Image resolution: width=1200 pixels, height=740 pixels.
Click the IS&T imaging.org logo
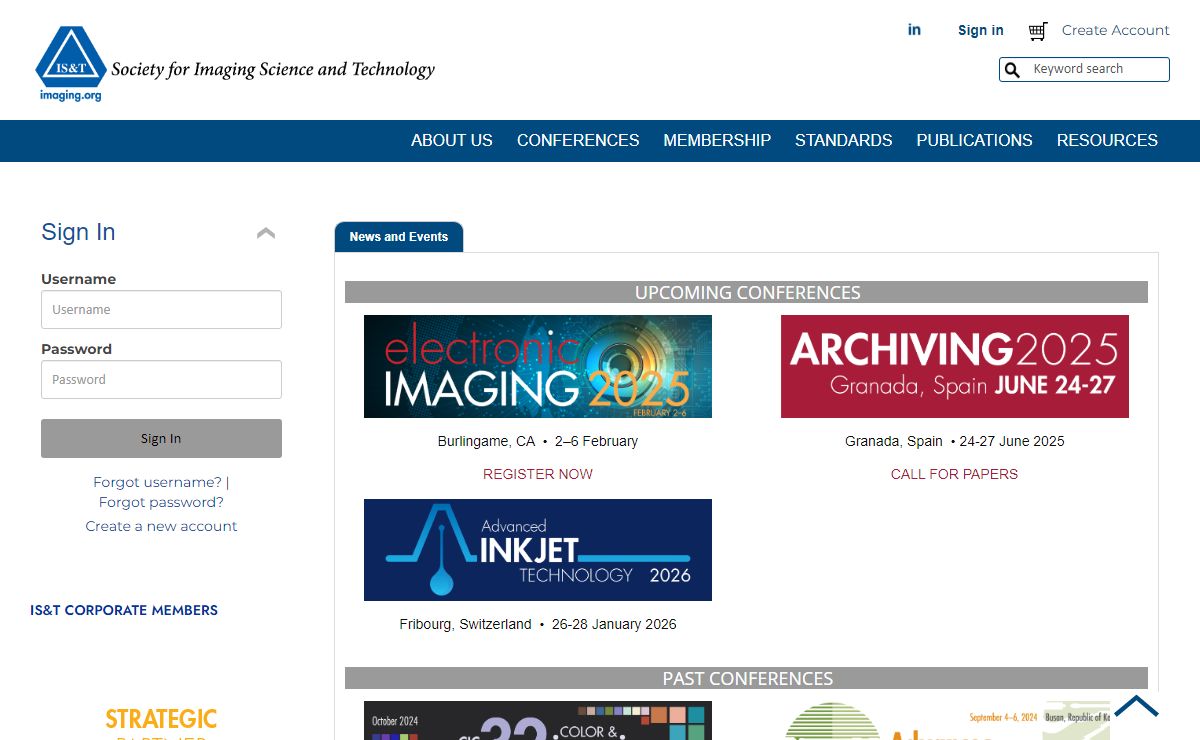(x=71, y=63)
